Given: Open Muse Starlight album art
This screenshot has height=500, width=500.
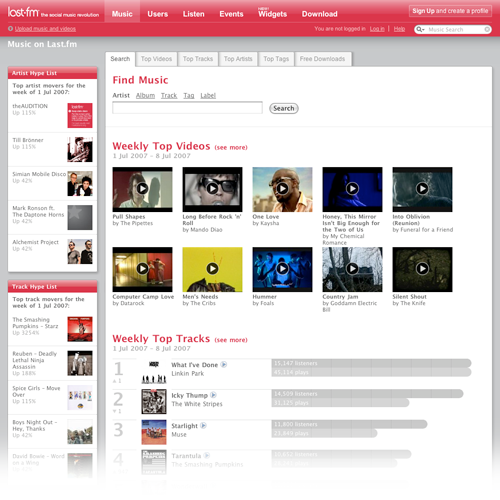Looking at the screenshot, I should [x=154, y=432].
